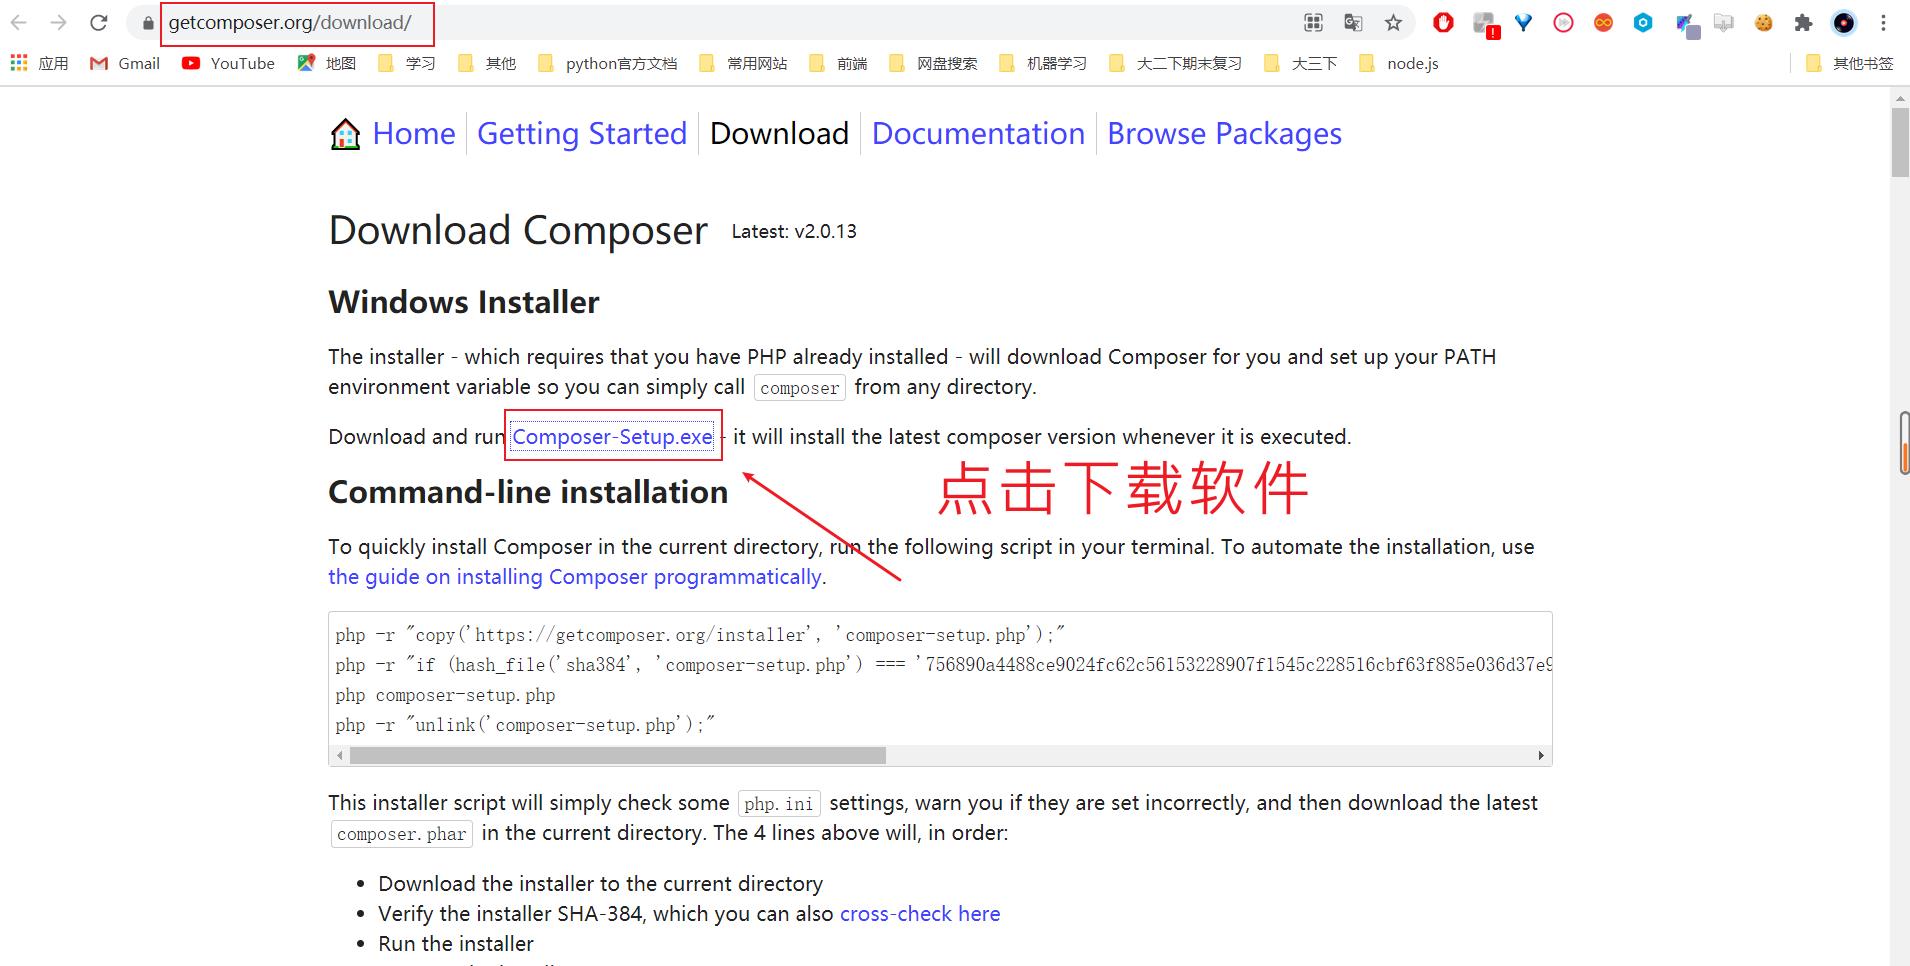
Task: Click the browser forward arrow
Action: pyautogui.click(x=58, y=23)
